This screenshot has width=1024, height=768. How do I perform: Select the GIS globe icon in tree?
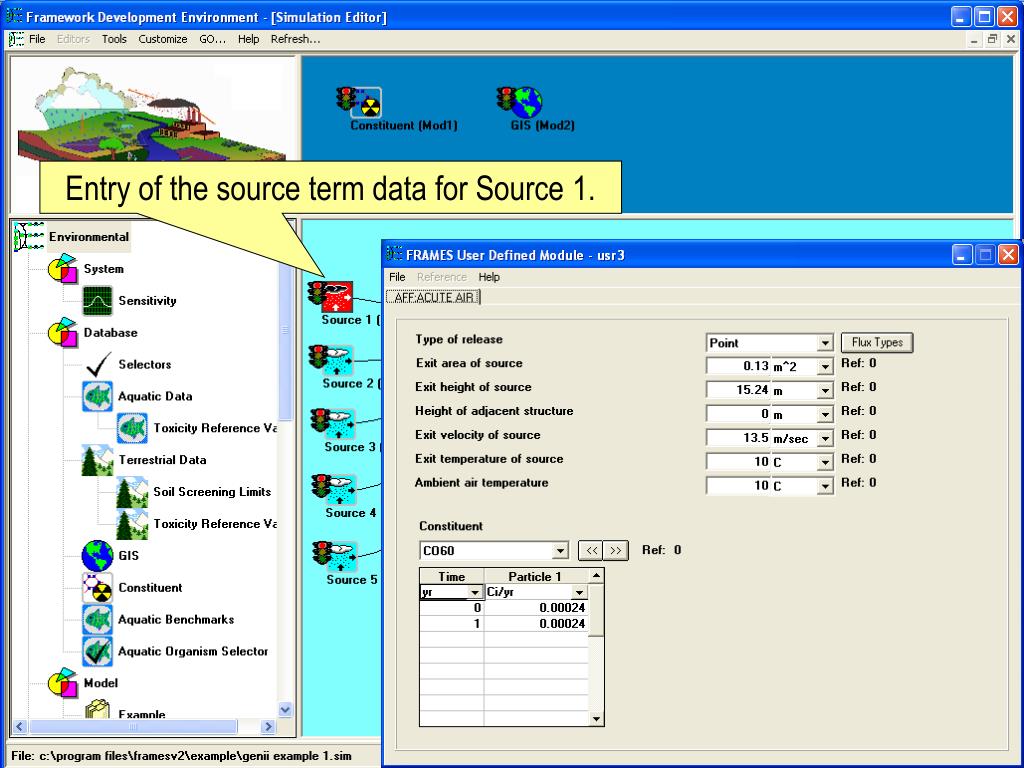(97, 556)
